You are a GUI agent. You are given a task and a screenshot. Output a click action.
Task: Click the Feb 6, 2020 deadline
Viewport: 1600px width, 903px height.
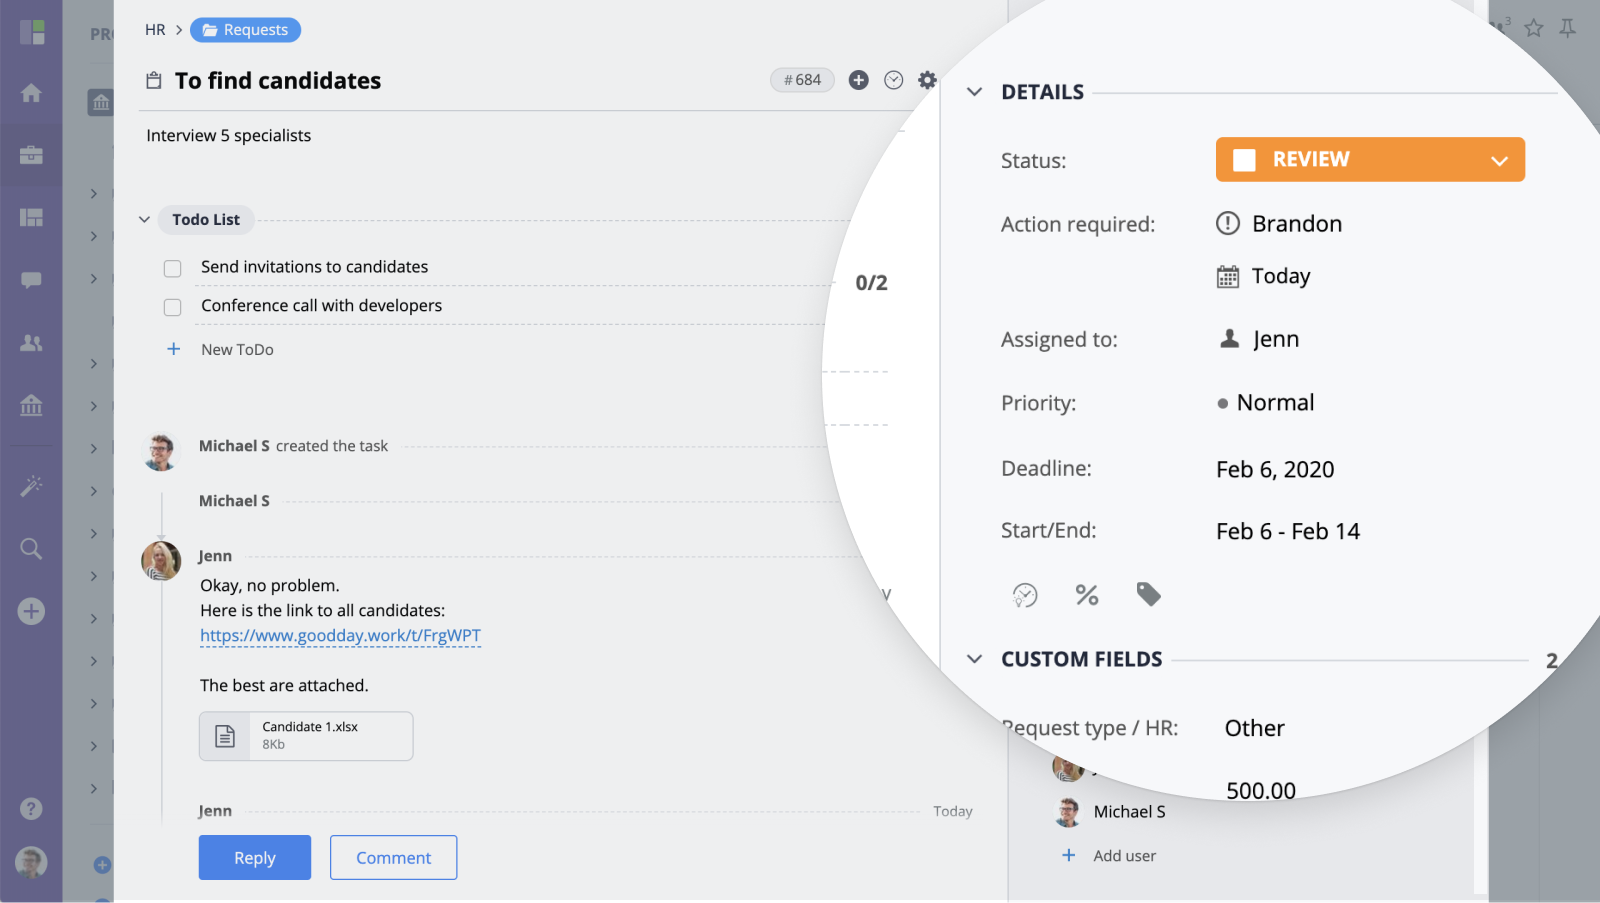1275,470
